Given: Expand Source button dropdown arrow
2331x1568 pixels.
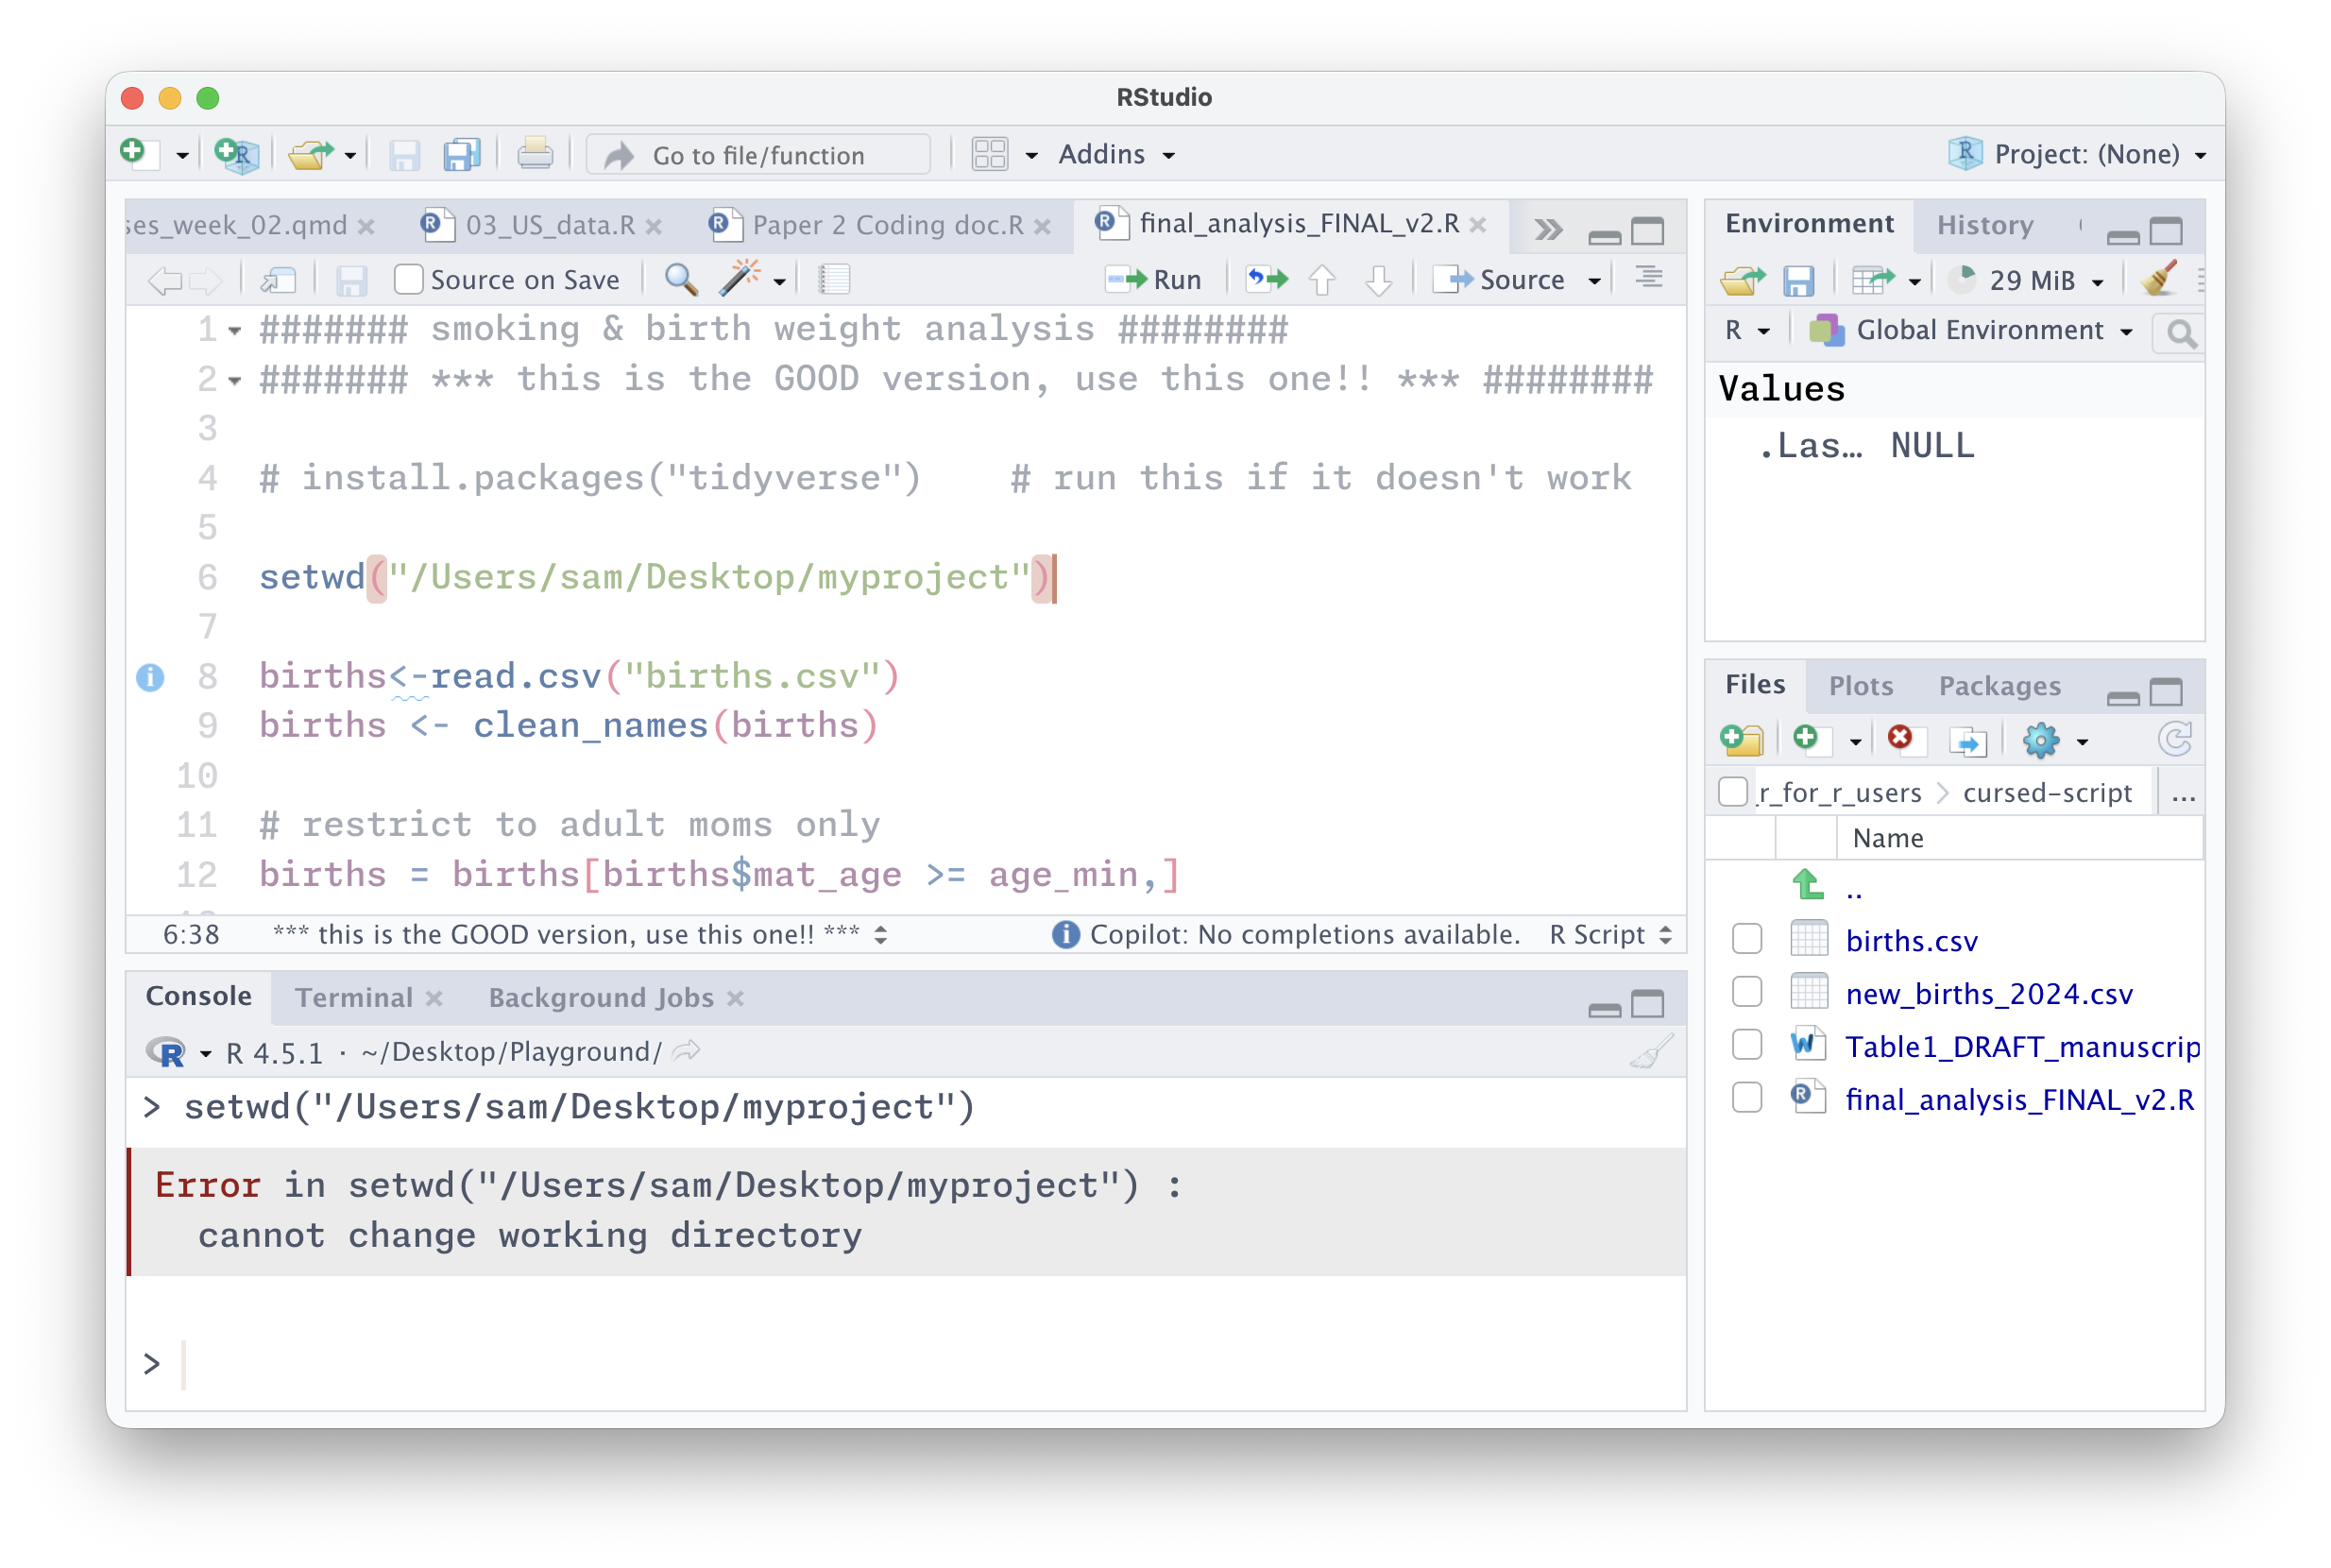Looking at the screenshot, I should coord(1594,281).
